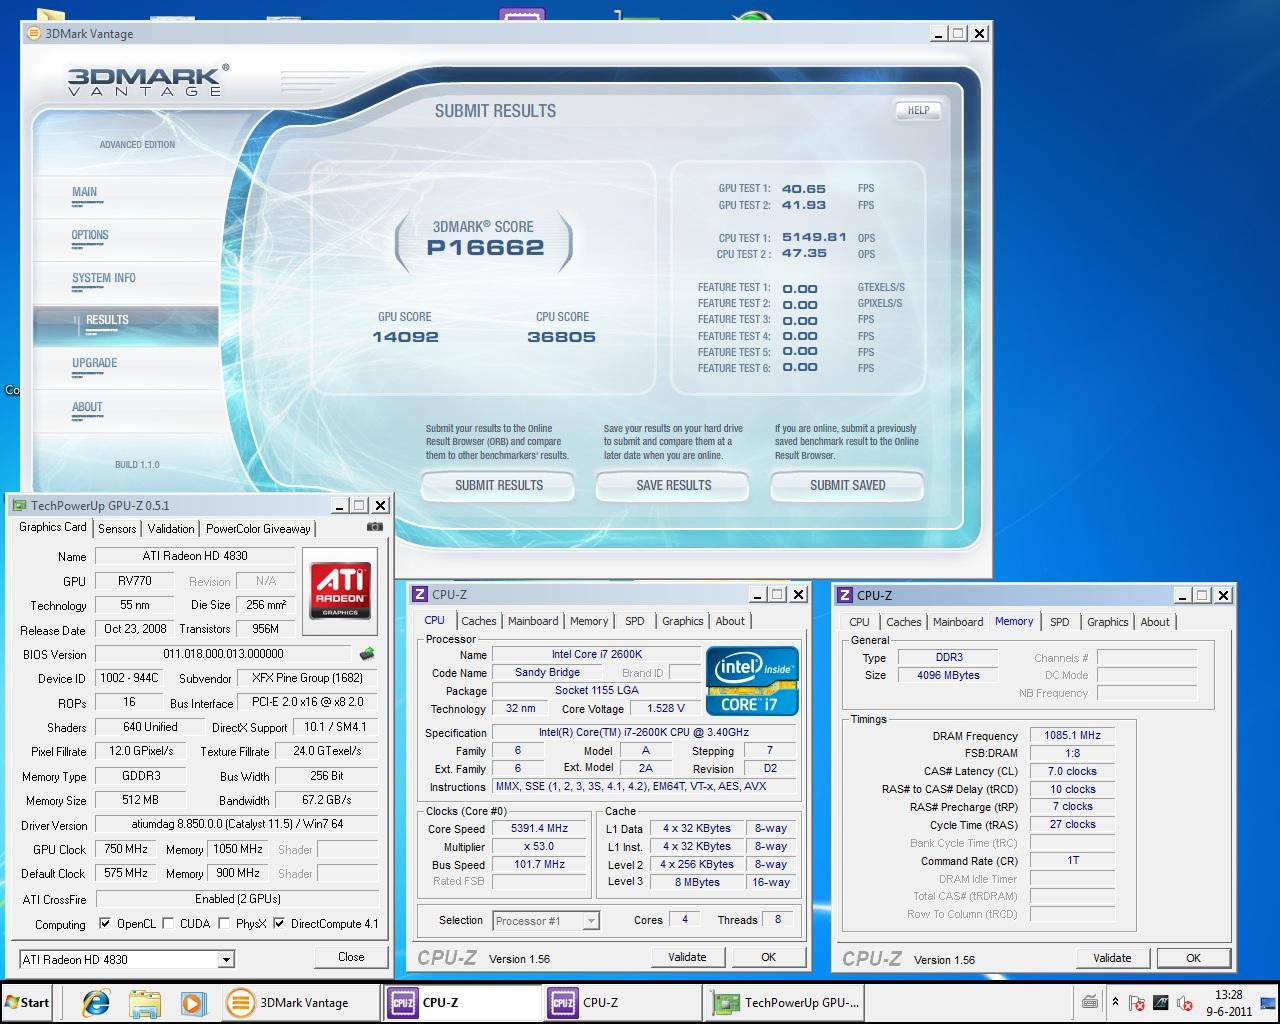Click the GPU-Z title bar icon

18,506
